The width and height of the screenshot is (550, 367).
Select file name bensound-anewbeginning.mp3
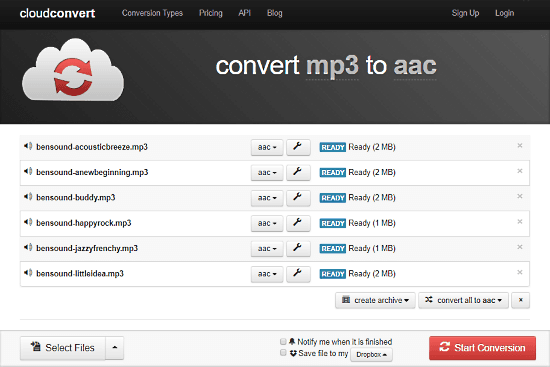(x=92, y=172)
